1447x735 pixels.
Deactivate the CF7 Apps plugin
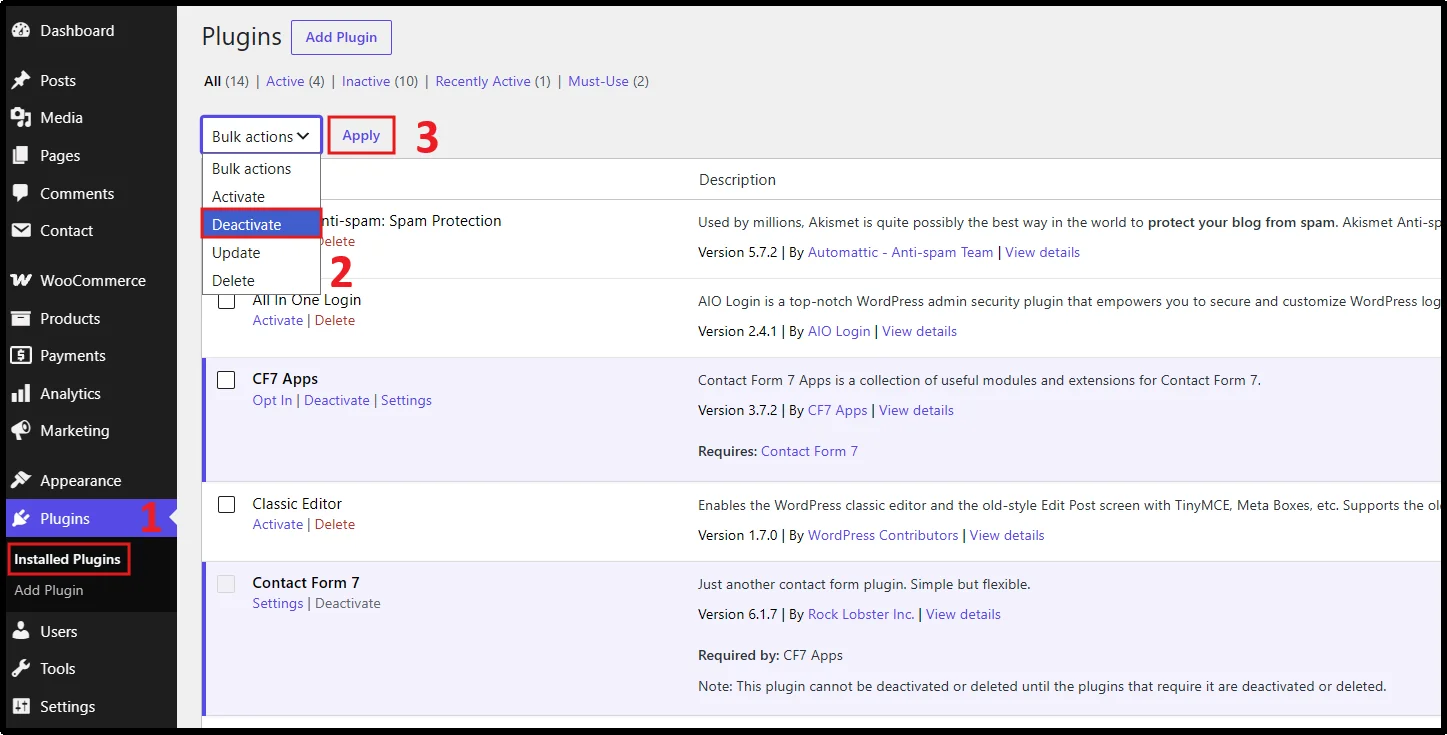337,401
